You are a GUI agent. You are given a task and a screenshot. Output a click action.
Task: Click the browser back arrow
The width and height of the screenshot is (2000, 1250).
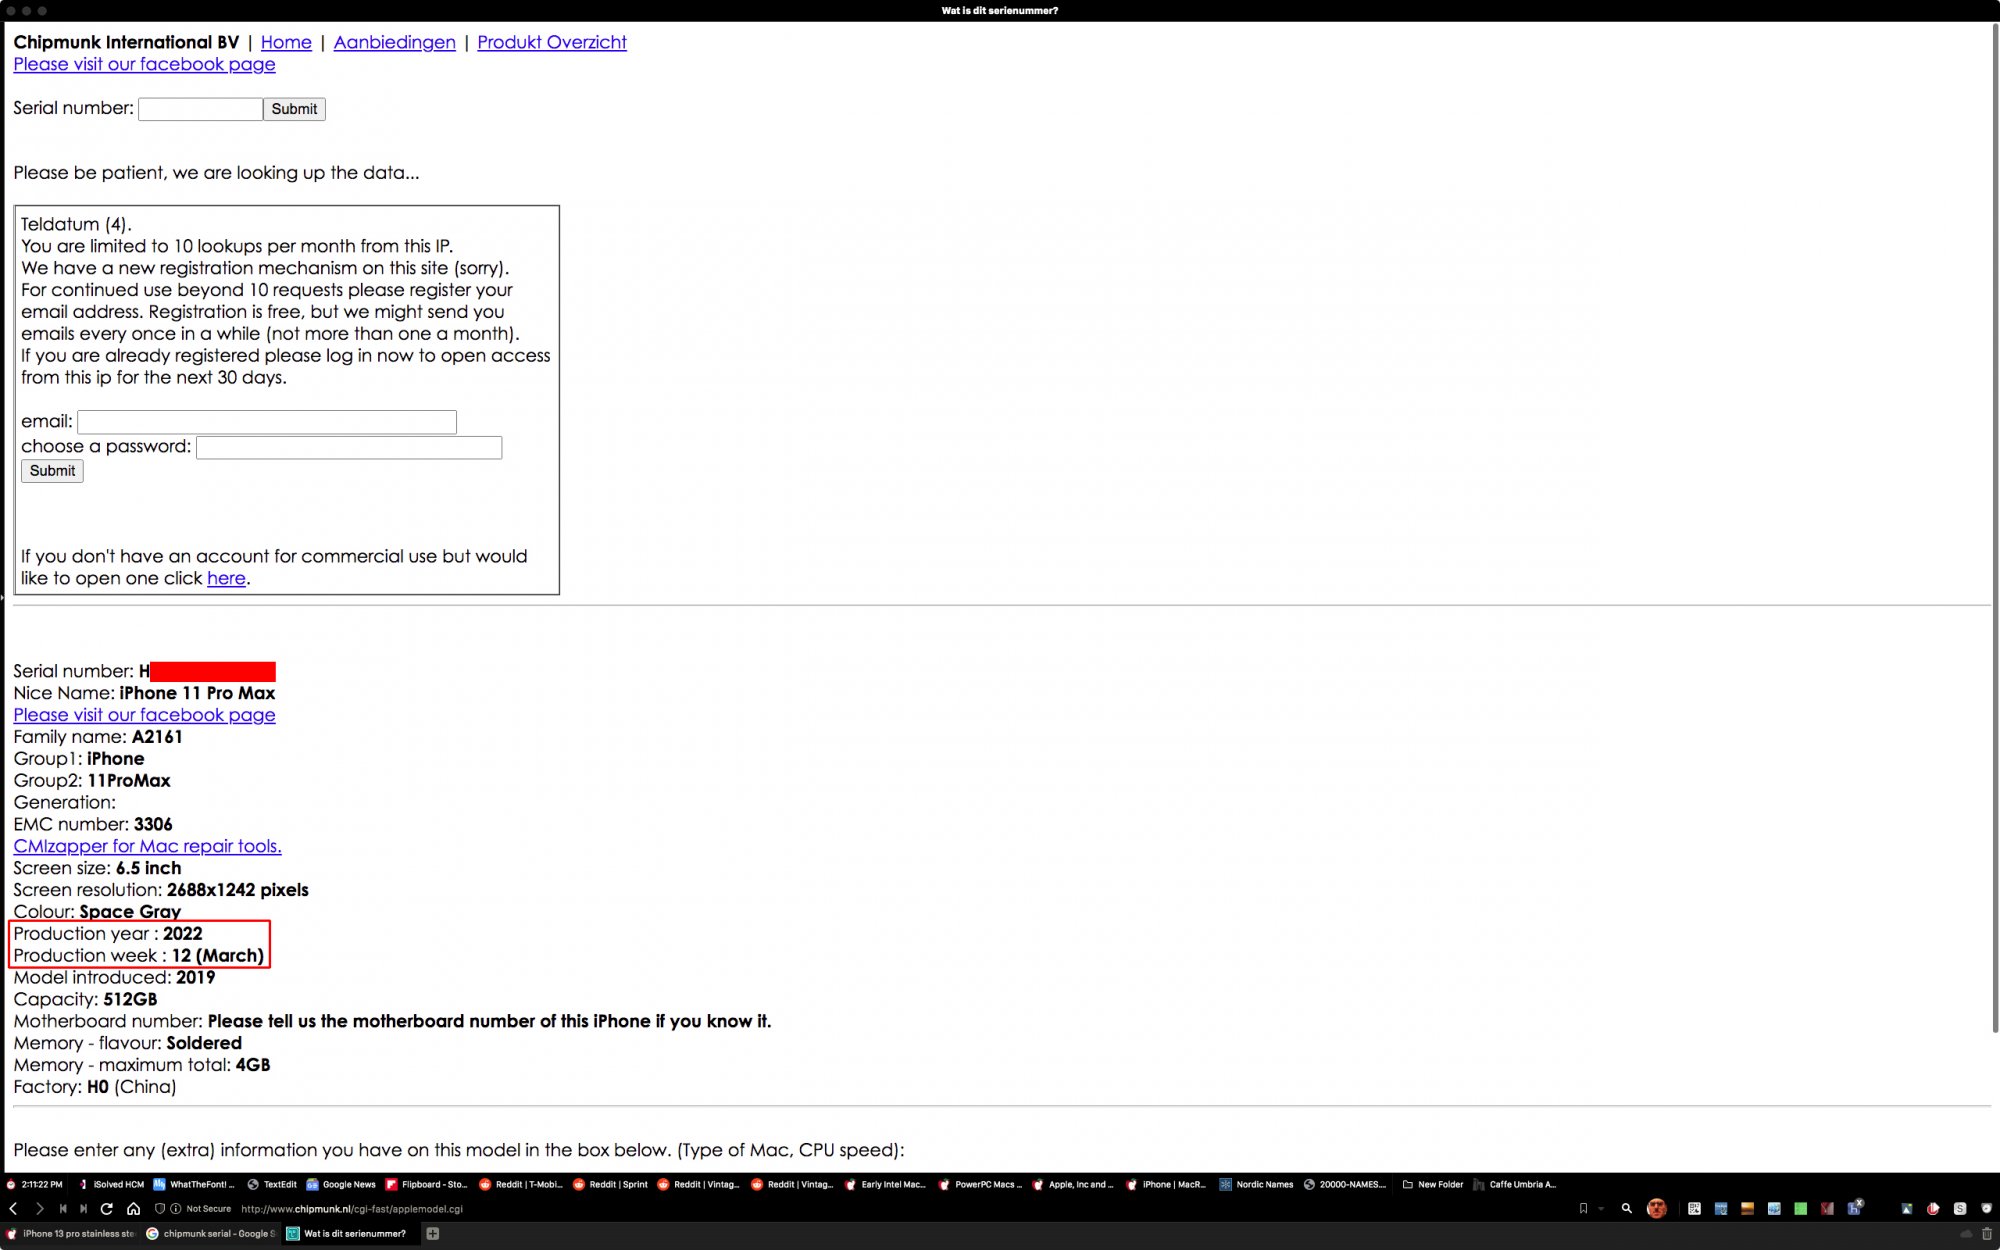click(14, 1209)
